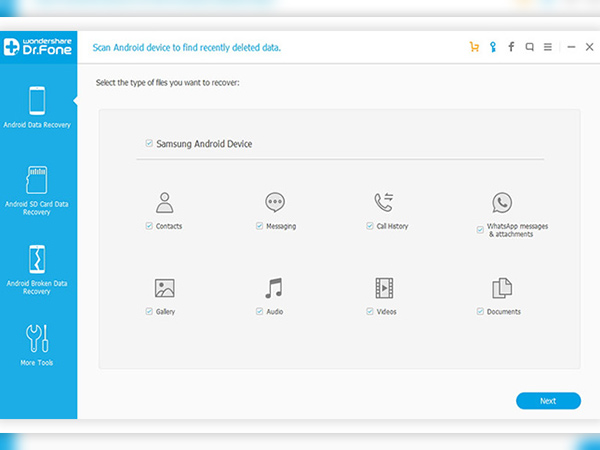The height and width of the screenshot is (450, 600).
Task: Uncheck the Contacts checkbox
Action: 149,227
